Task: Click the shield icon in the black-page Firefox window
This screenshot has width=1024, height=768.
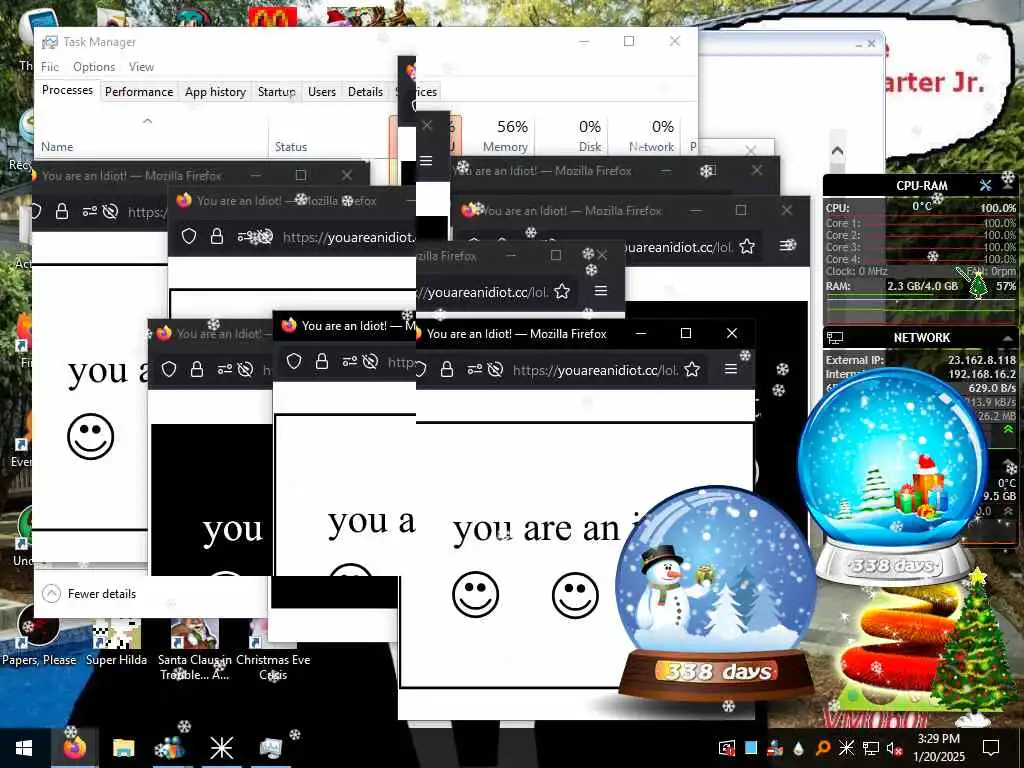Action: tap(169, 370)
